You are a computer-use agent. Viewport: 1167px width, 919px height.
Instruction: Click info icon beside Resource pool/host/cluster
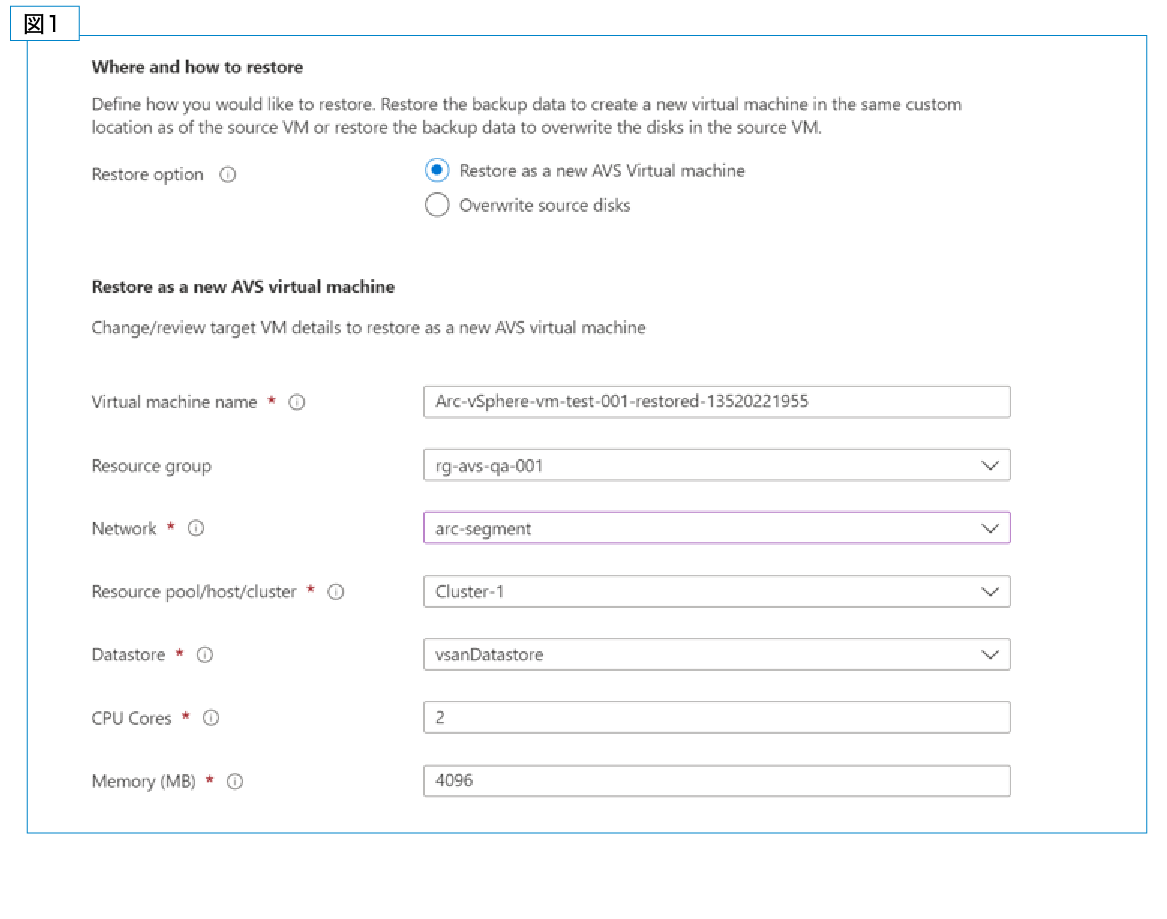(336, 592)
